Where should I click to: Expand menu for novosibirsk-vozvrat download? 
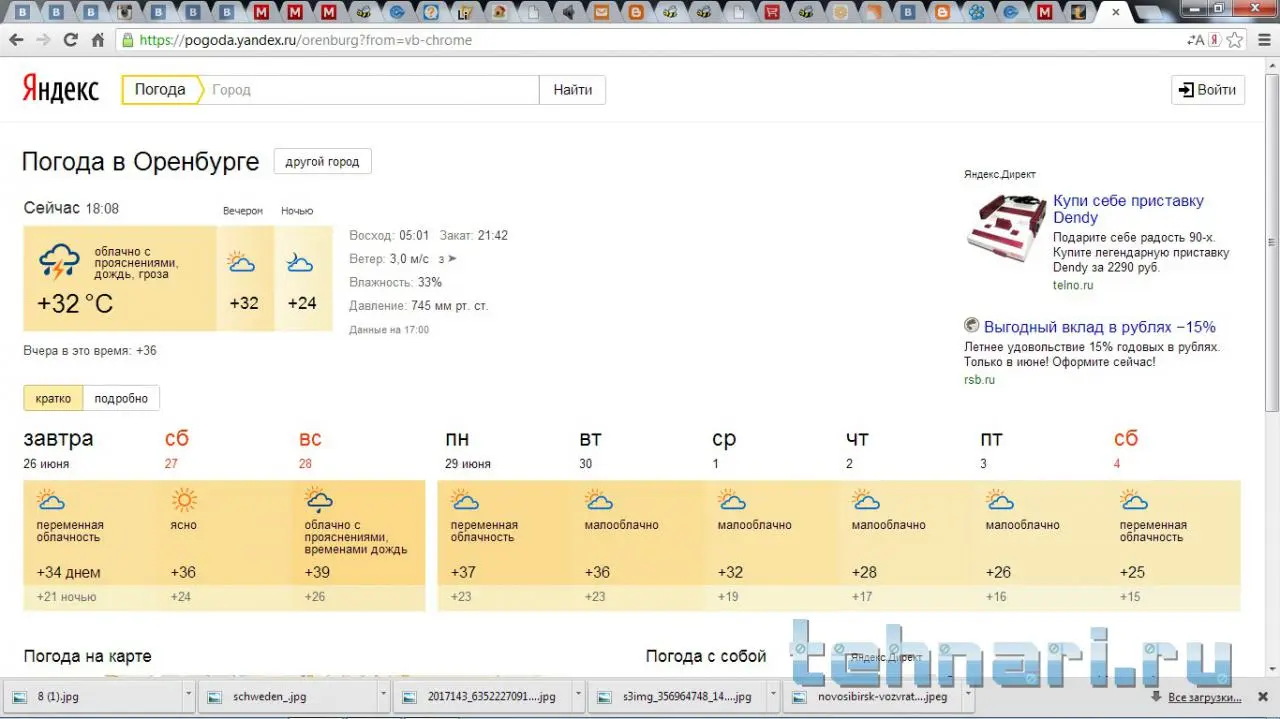click(x=966, y=696)
